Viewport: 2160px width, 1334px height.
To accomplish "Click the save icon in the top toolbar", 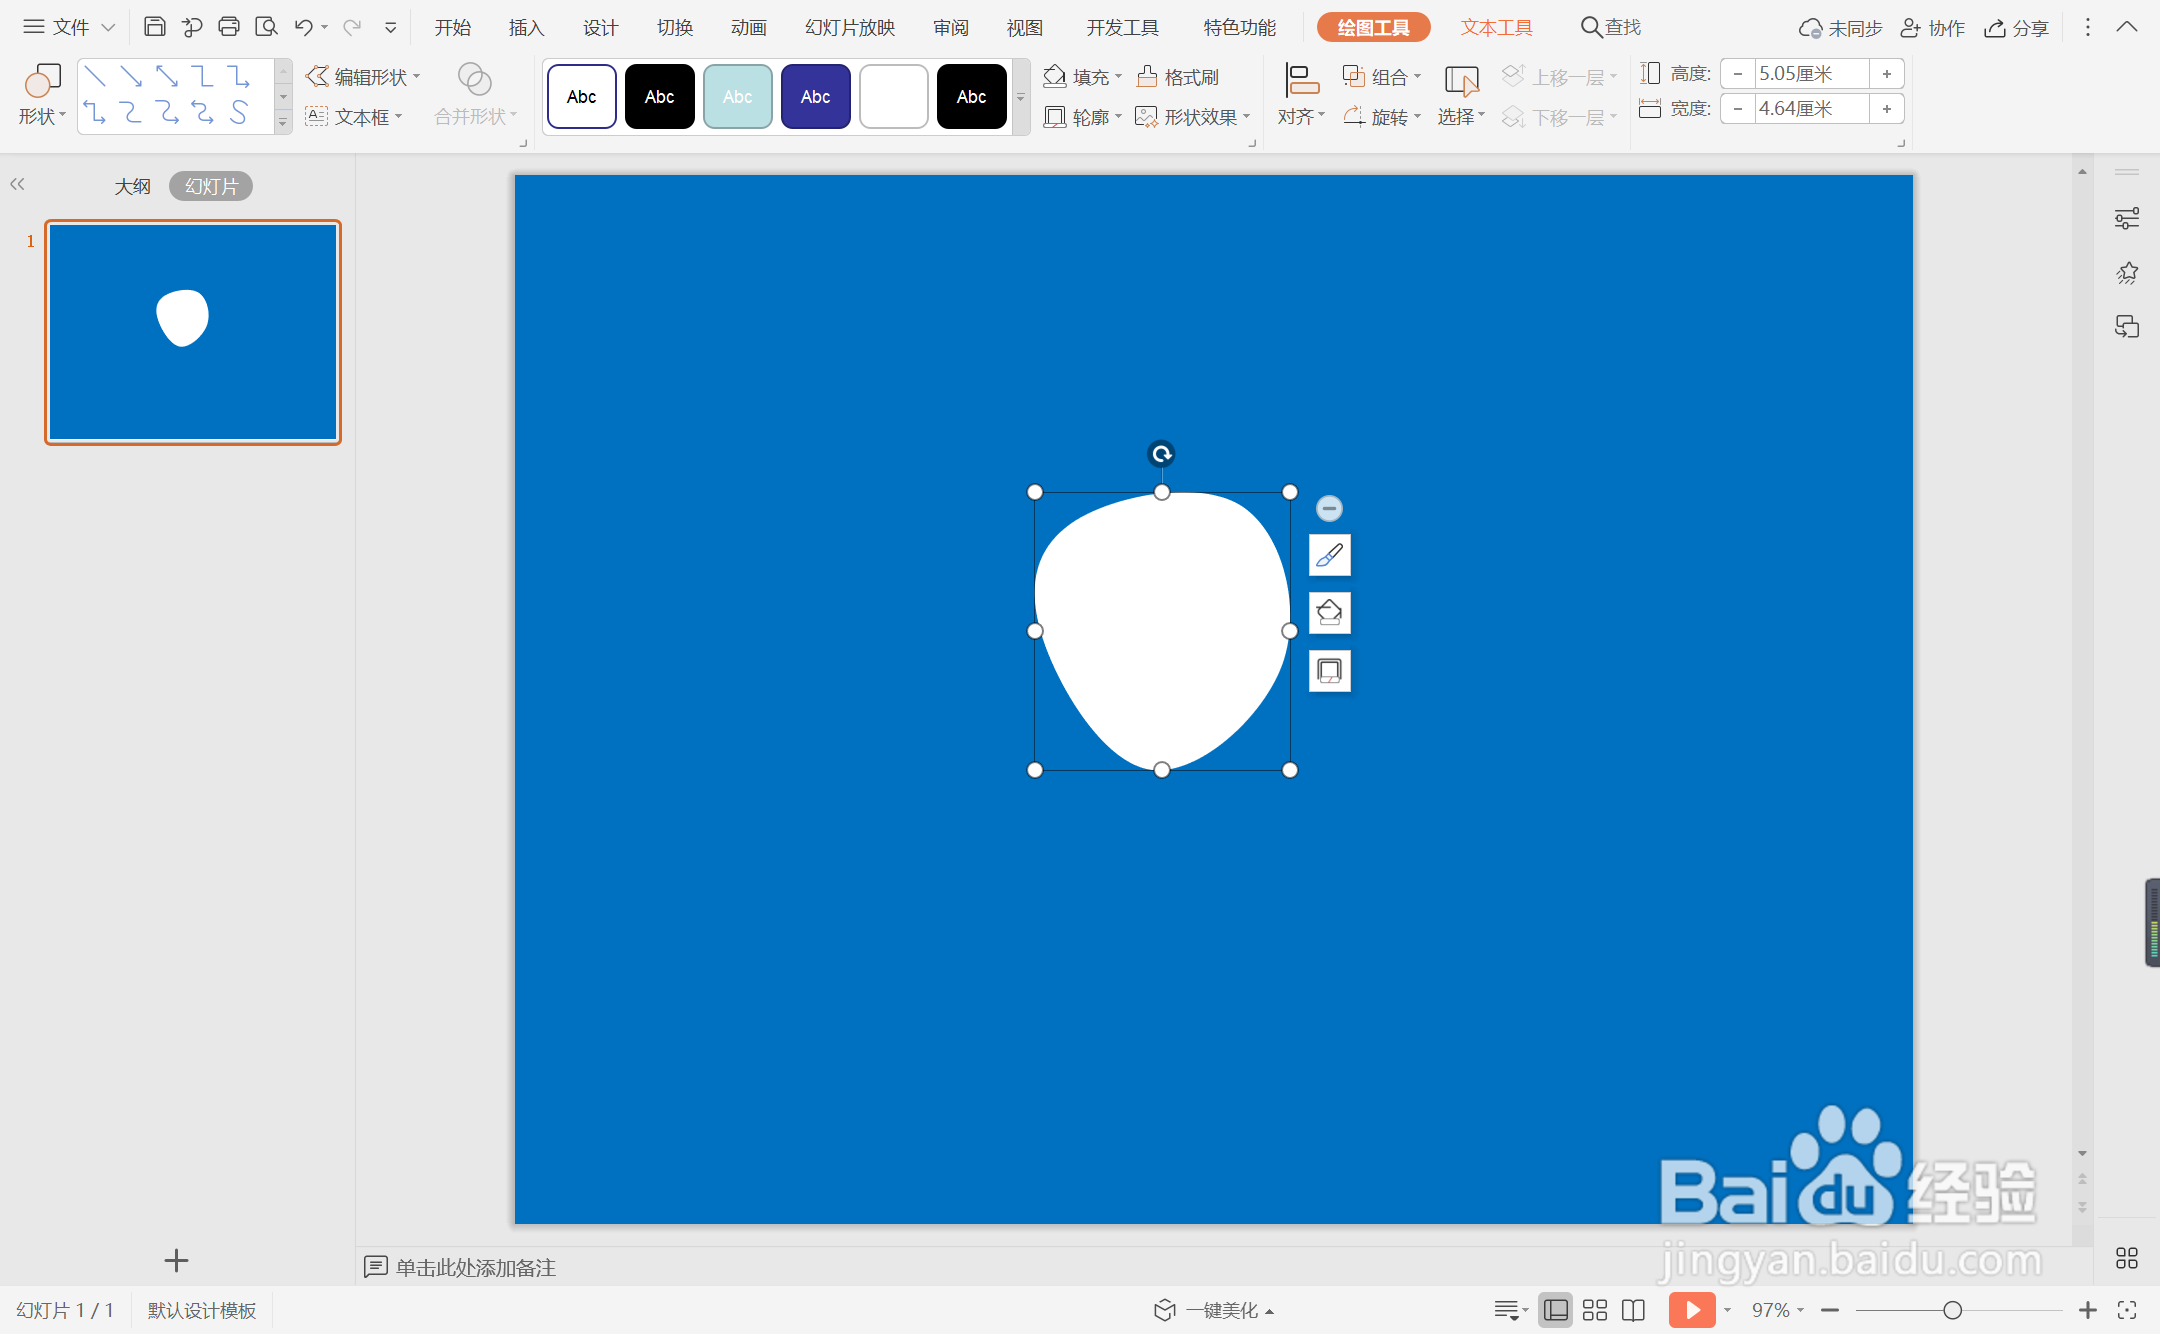I will tap(154, 27).
